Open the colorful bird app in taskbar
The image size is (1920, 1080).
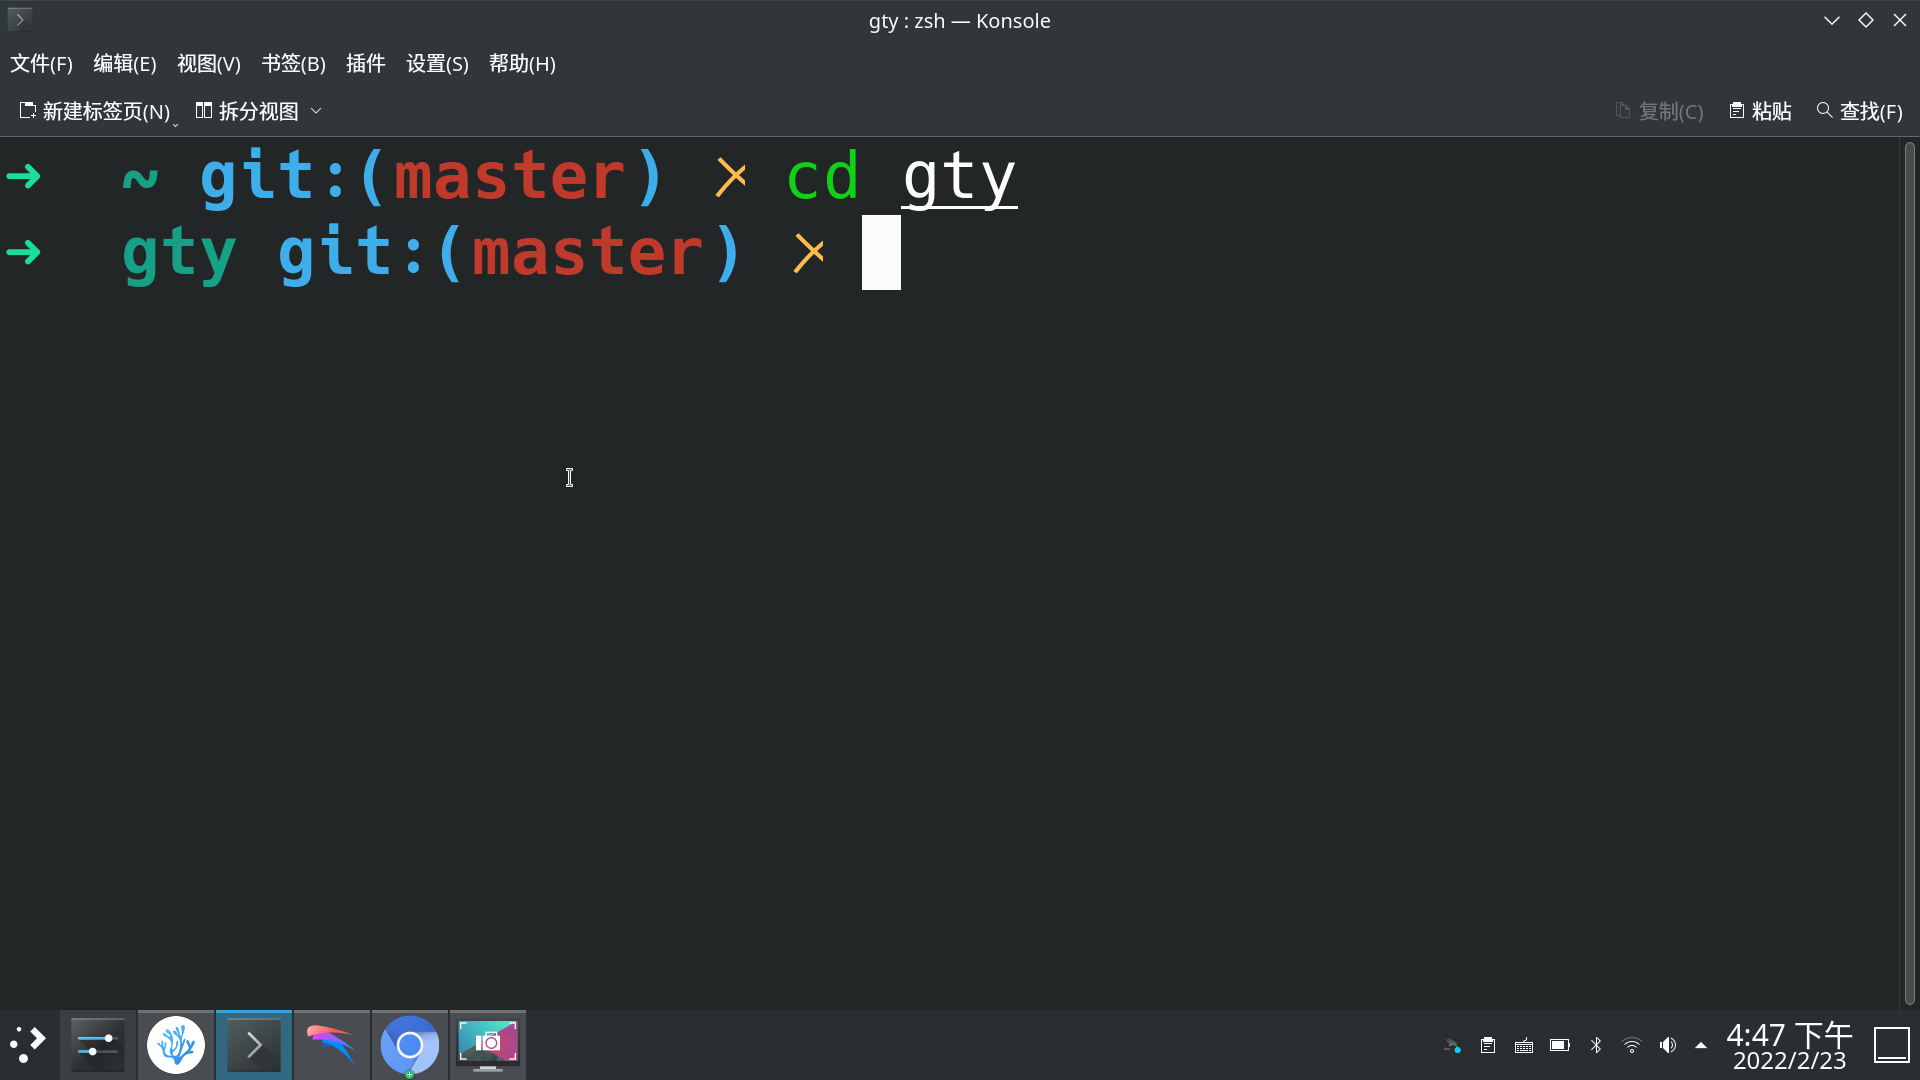click(x=332, y=1045)
